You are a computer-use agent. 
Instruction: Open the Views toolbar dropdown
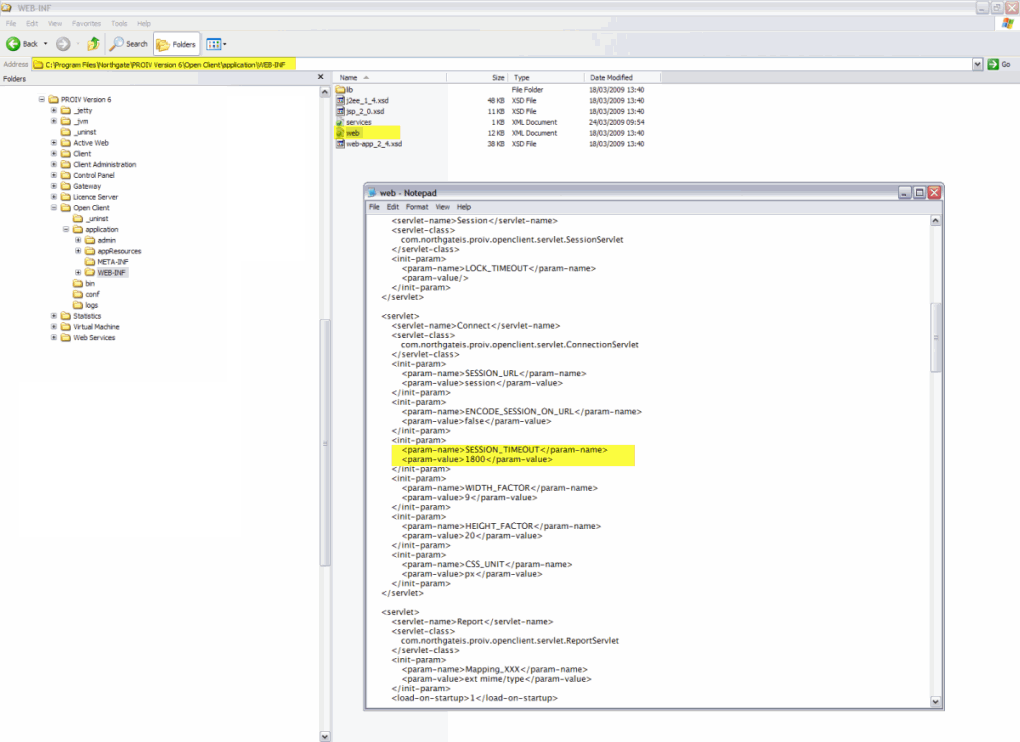coord(216,44)
